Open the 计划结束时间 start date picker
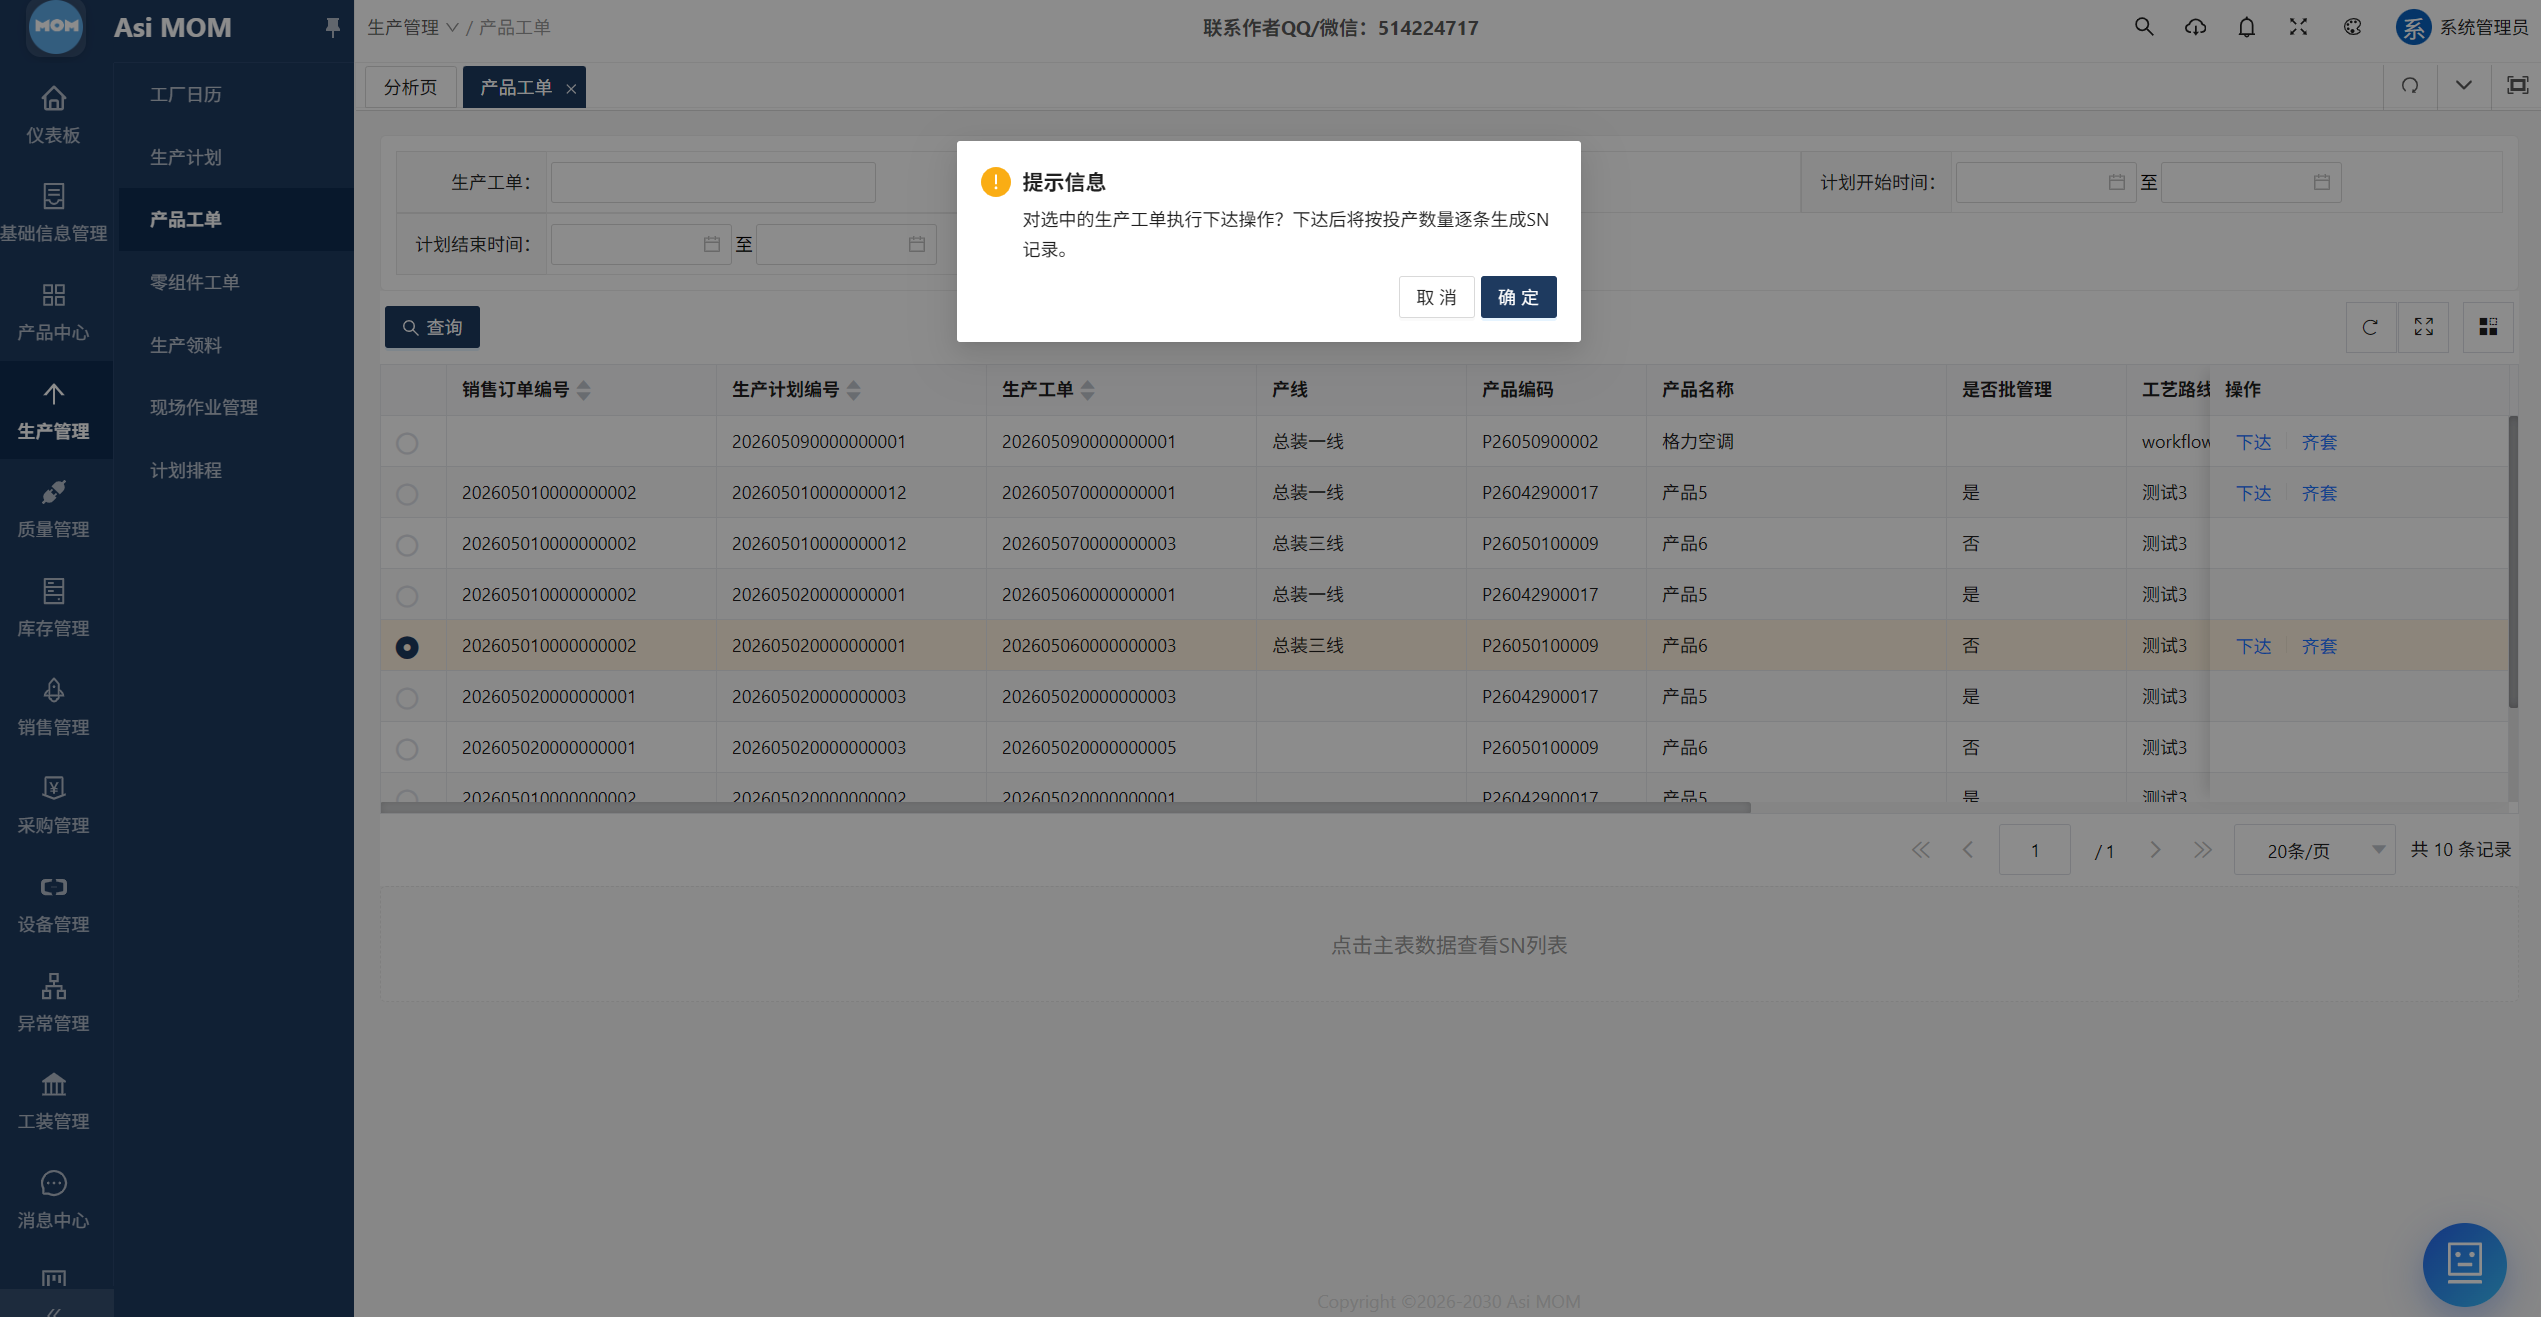This screenshot has height=1317, width=2541. (640, 245)
